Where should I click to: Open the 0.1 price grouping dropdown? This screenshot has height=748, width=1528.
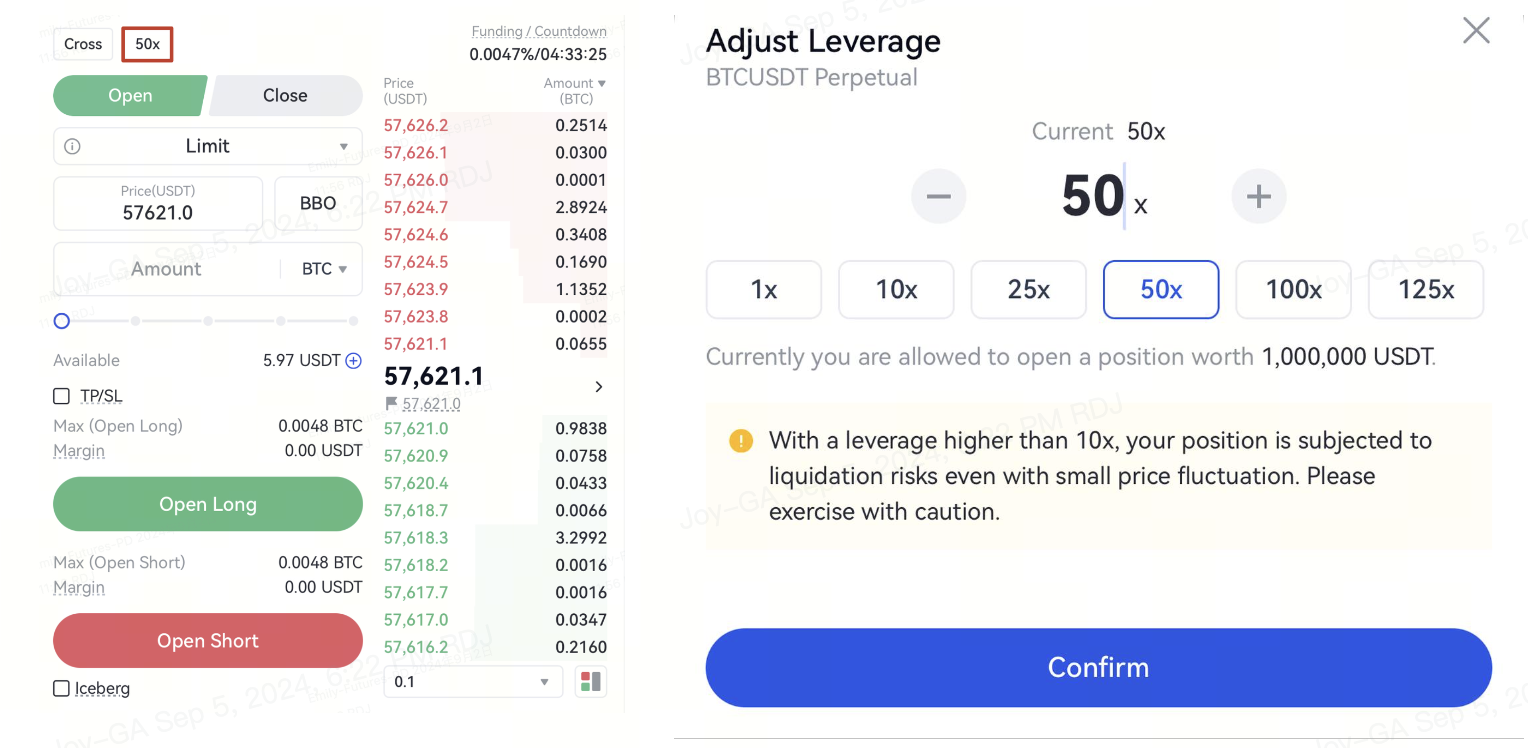pyautogui.click(x=472, y=682)
